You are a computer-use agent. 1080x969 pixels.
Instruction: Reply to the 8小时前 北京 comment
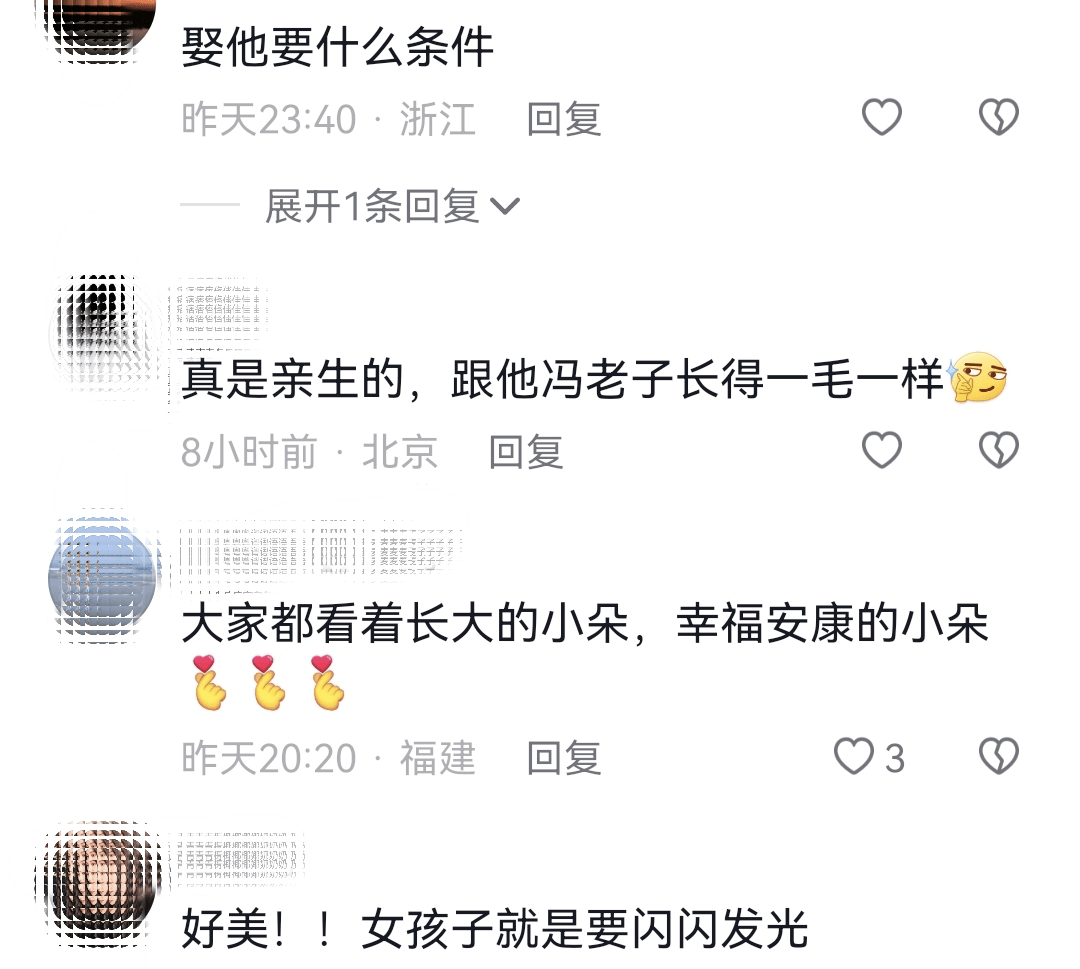tap(526, 452)
